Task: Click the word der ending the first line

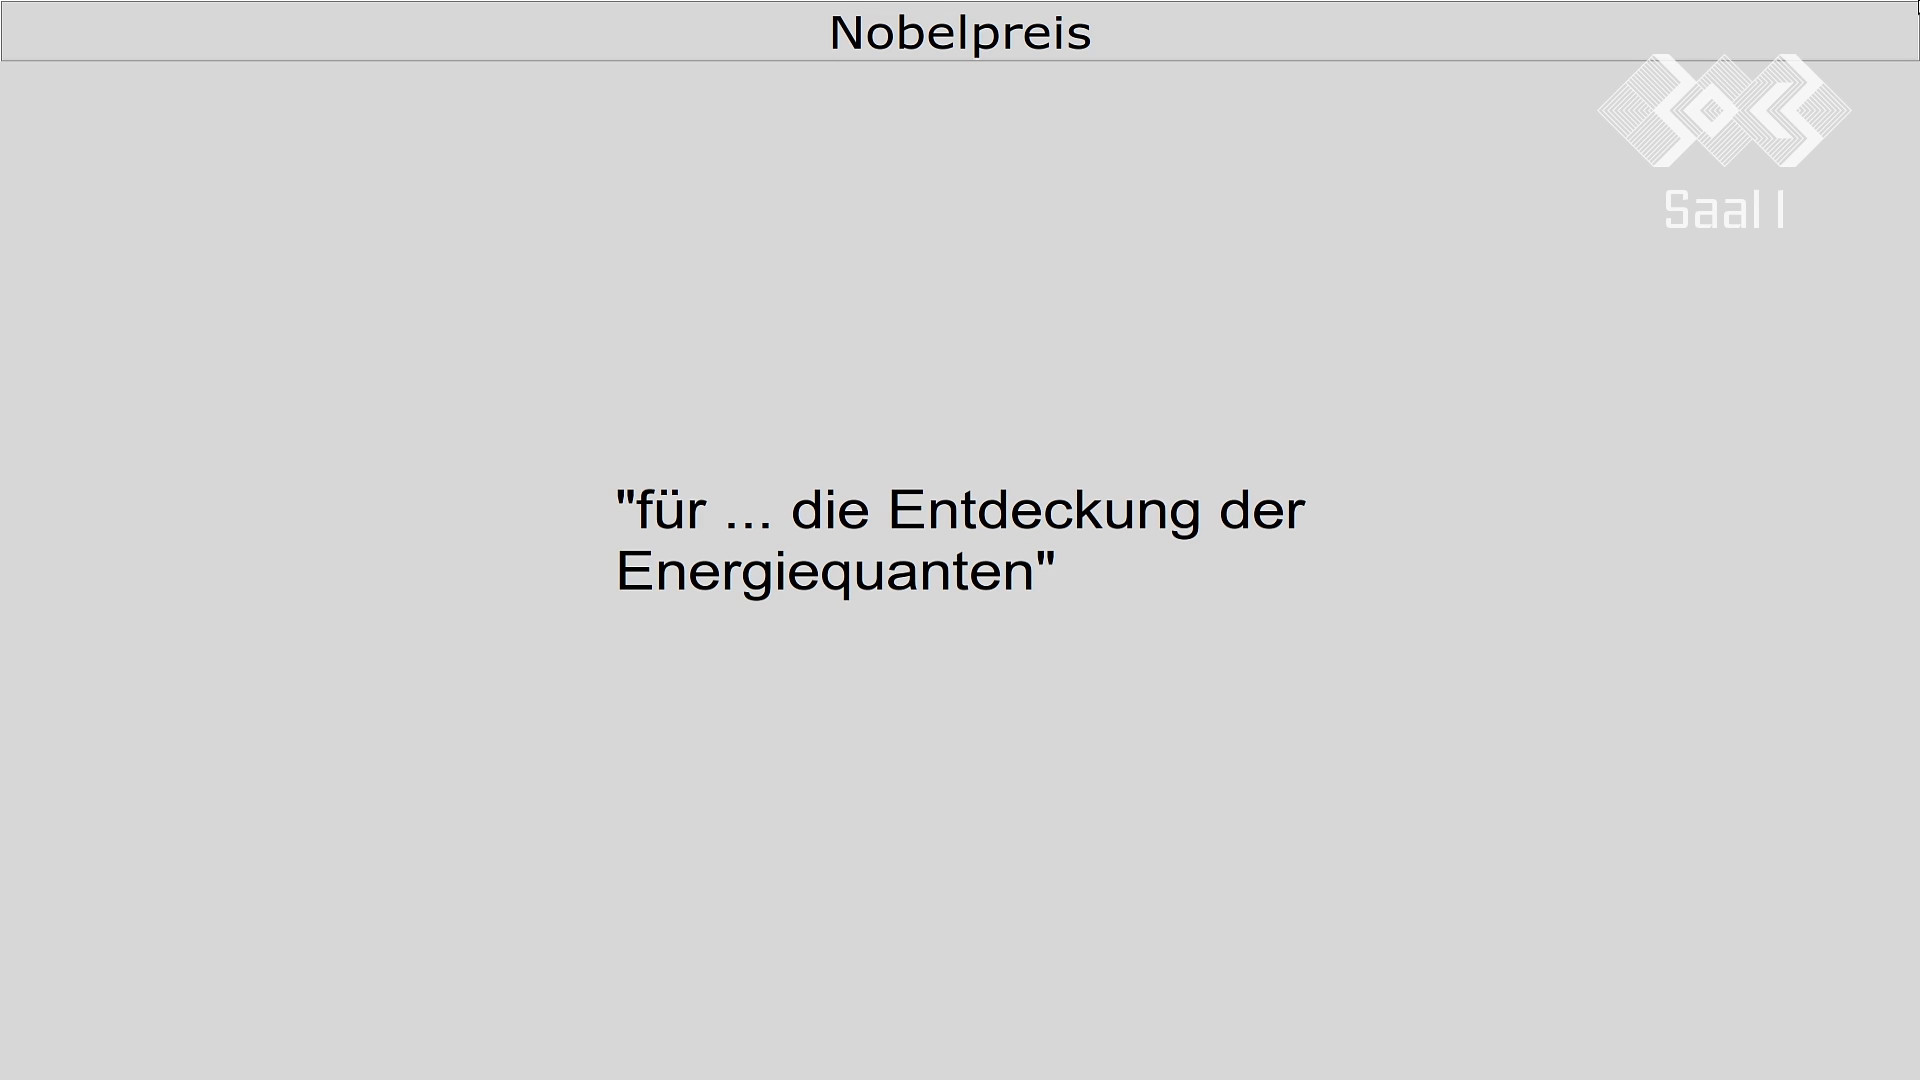Action: point(1262,510)
